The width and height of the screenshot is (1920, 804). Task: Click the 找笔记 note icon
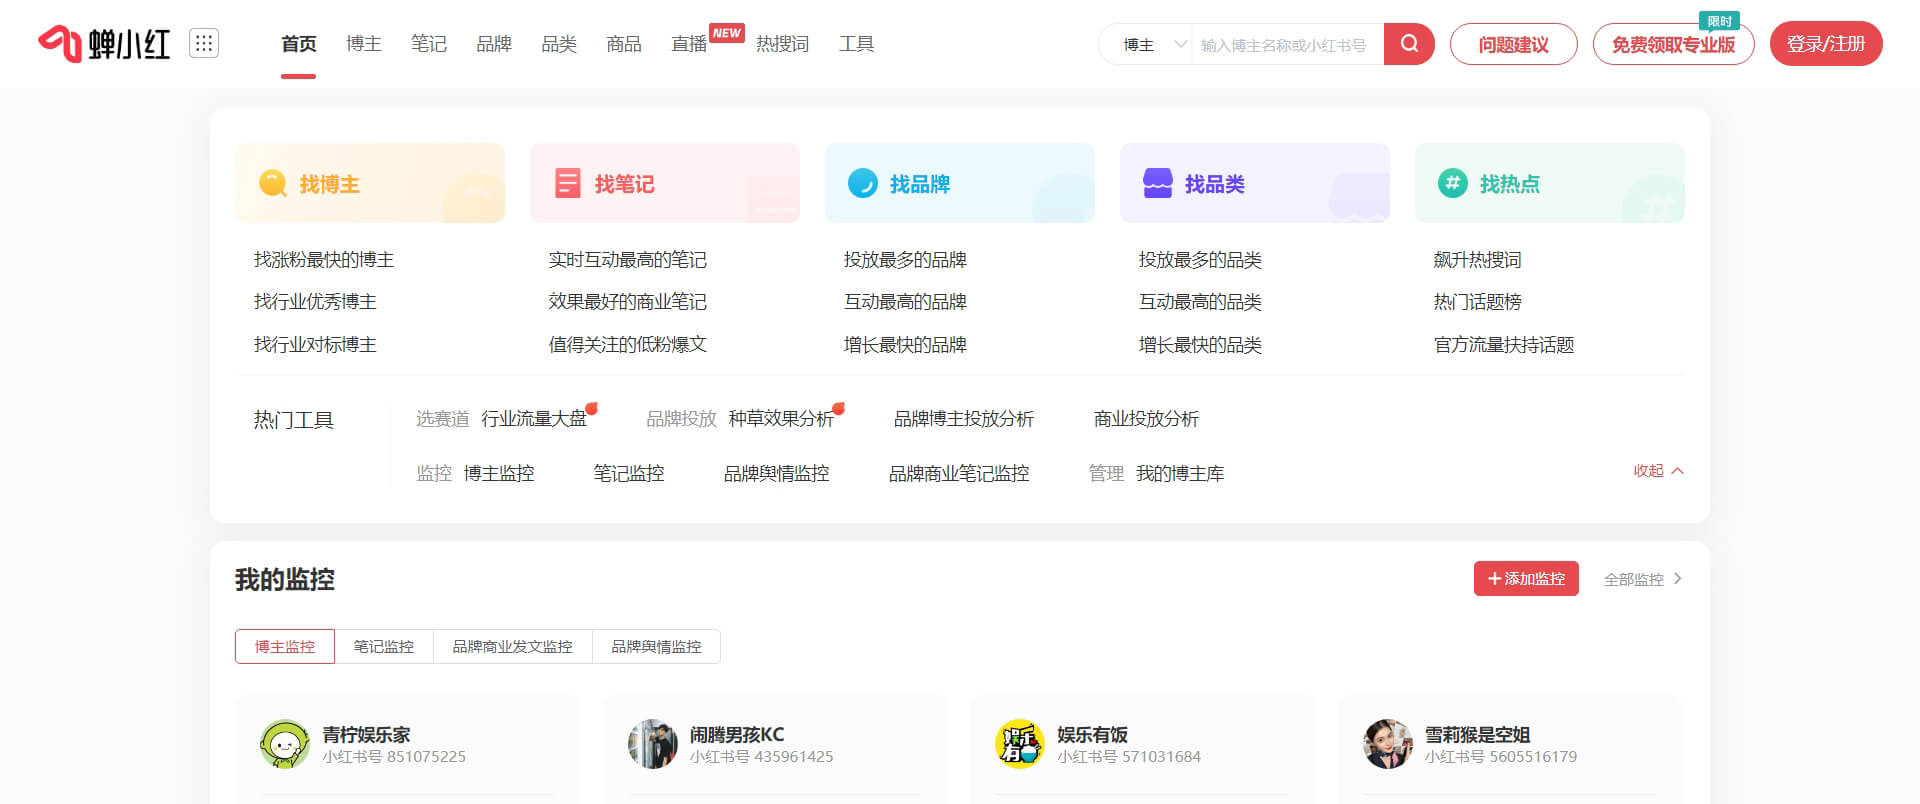coord(568,184)
